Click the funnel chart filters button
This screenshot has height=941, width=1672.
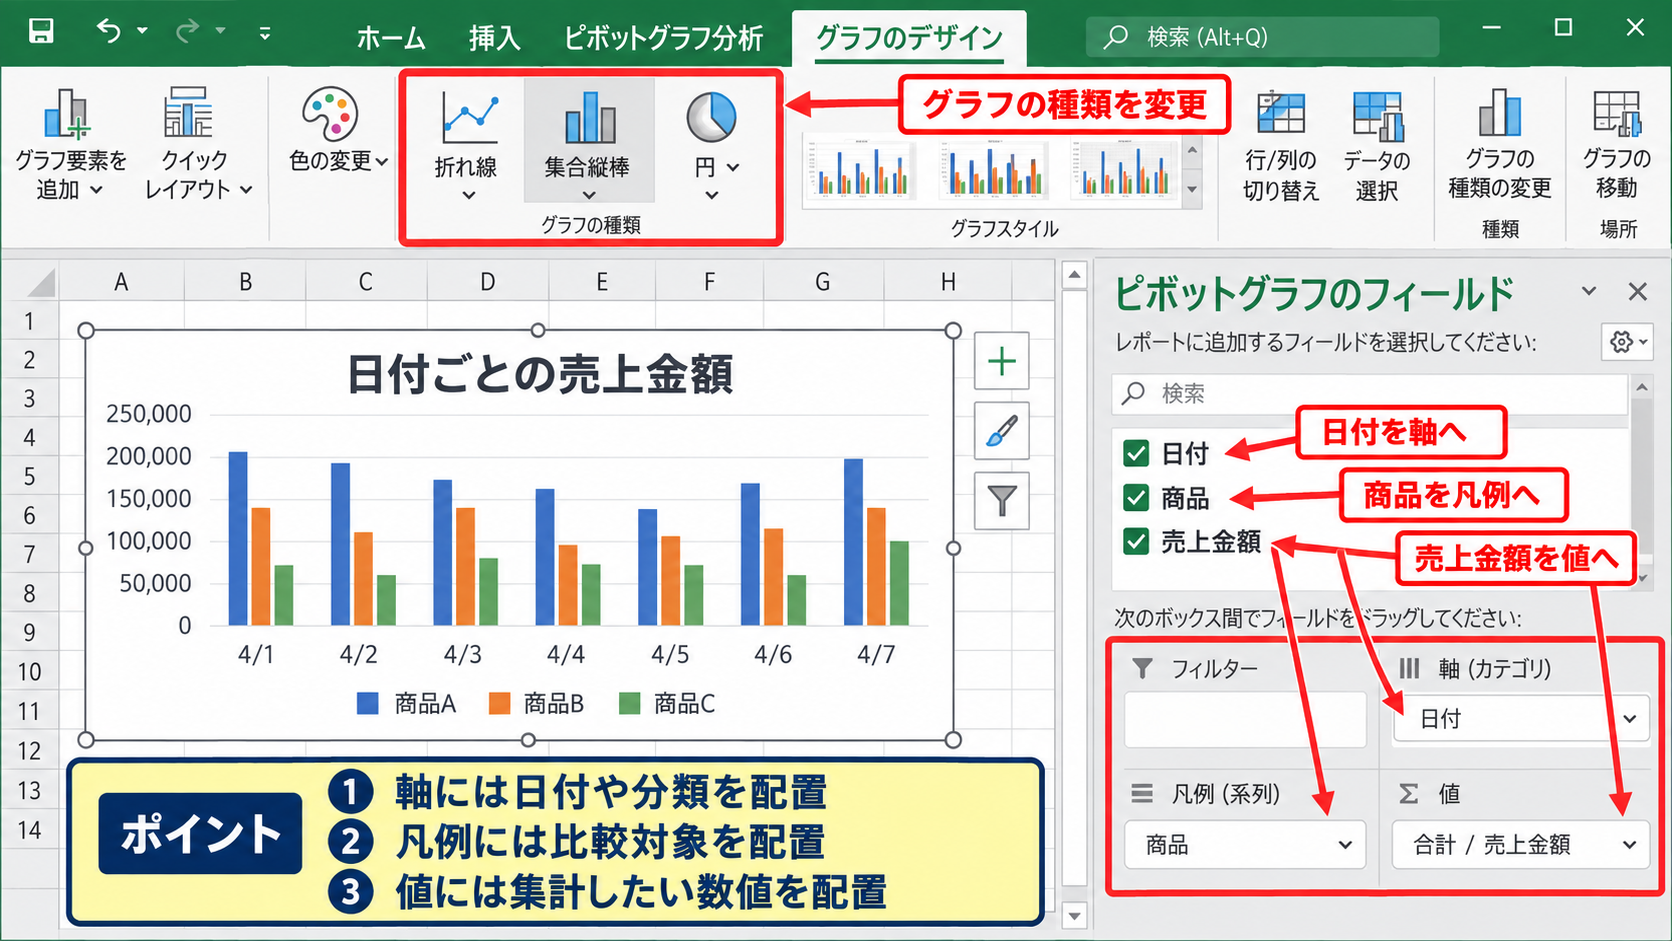tap(1002, 500)
